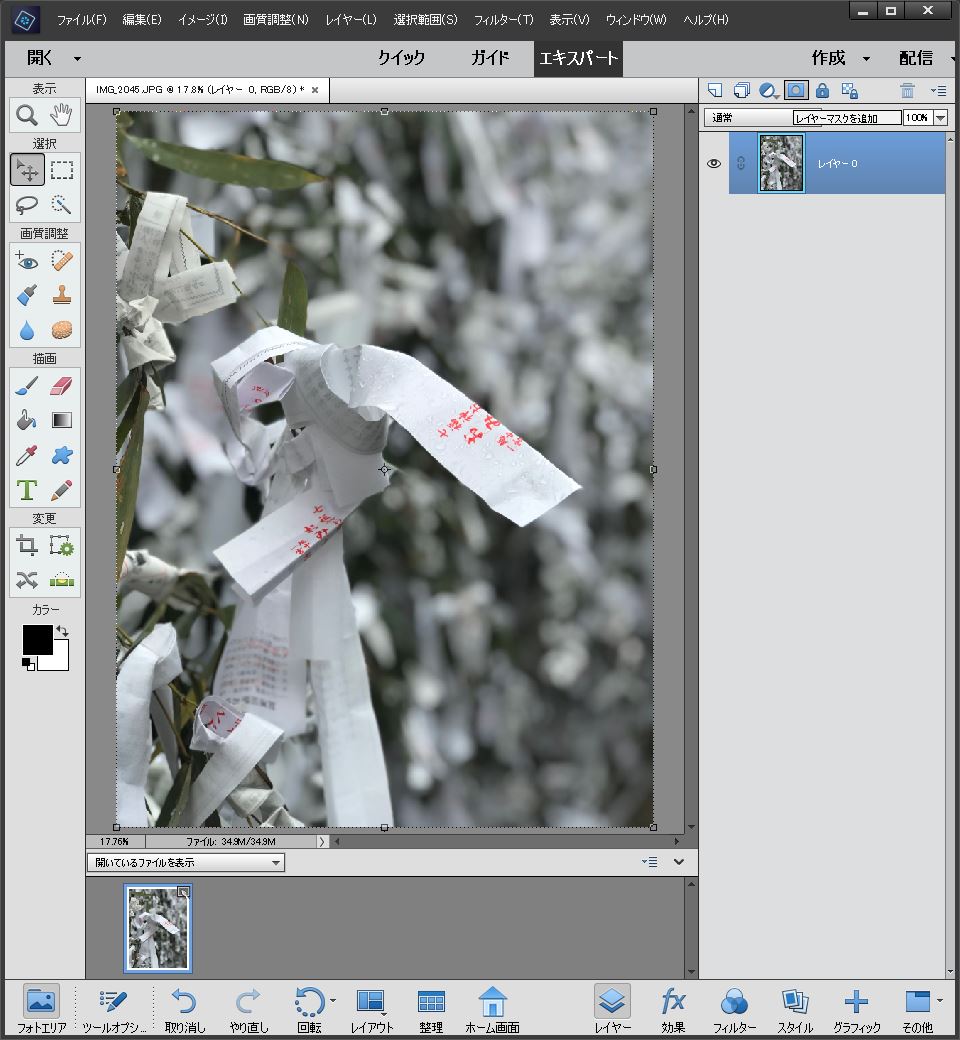Select the Zoom magnifier tool

point(27,116)
